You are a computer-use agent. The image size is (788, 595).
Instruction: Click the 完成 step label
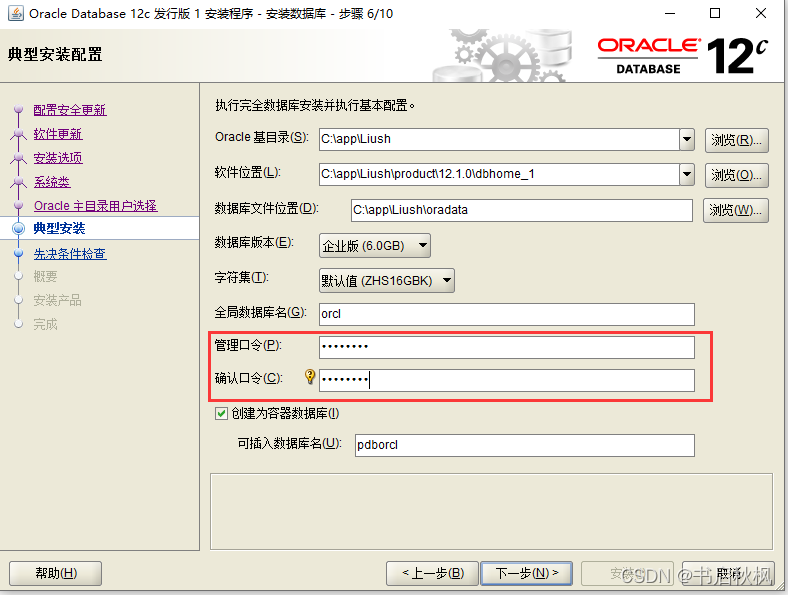point(45,324)
